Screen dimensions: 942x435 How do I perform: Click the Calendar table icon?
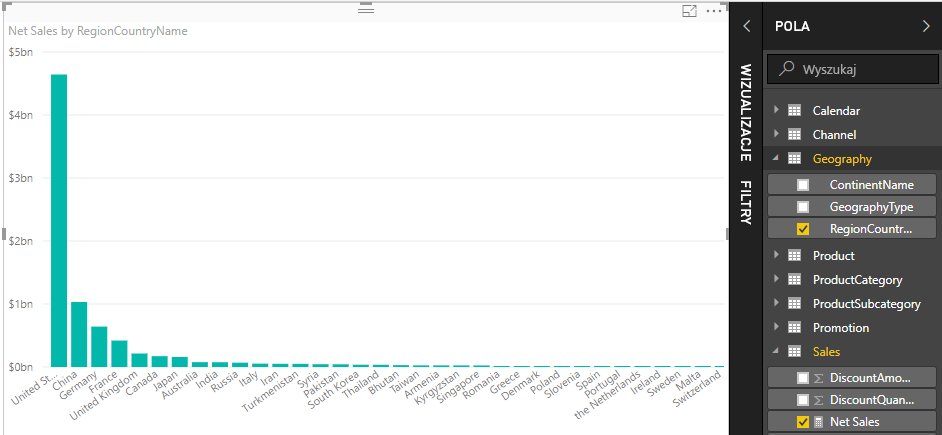click(x=794, y=111)
